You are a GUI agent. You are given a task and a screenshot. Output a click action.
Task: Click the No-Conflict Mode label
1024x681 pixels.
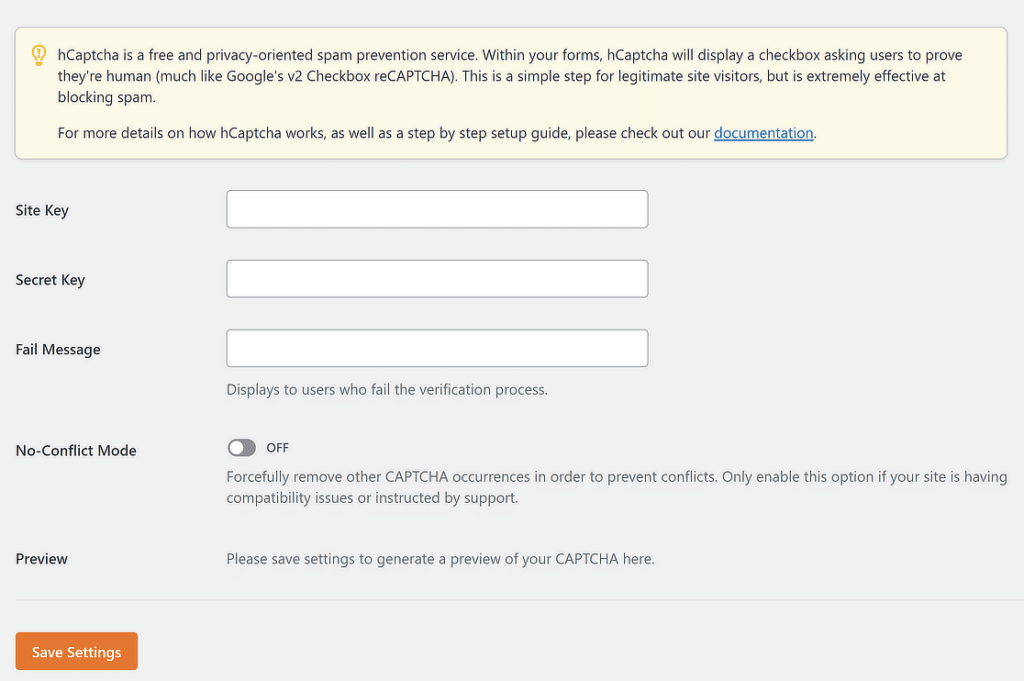(75, 450)
